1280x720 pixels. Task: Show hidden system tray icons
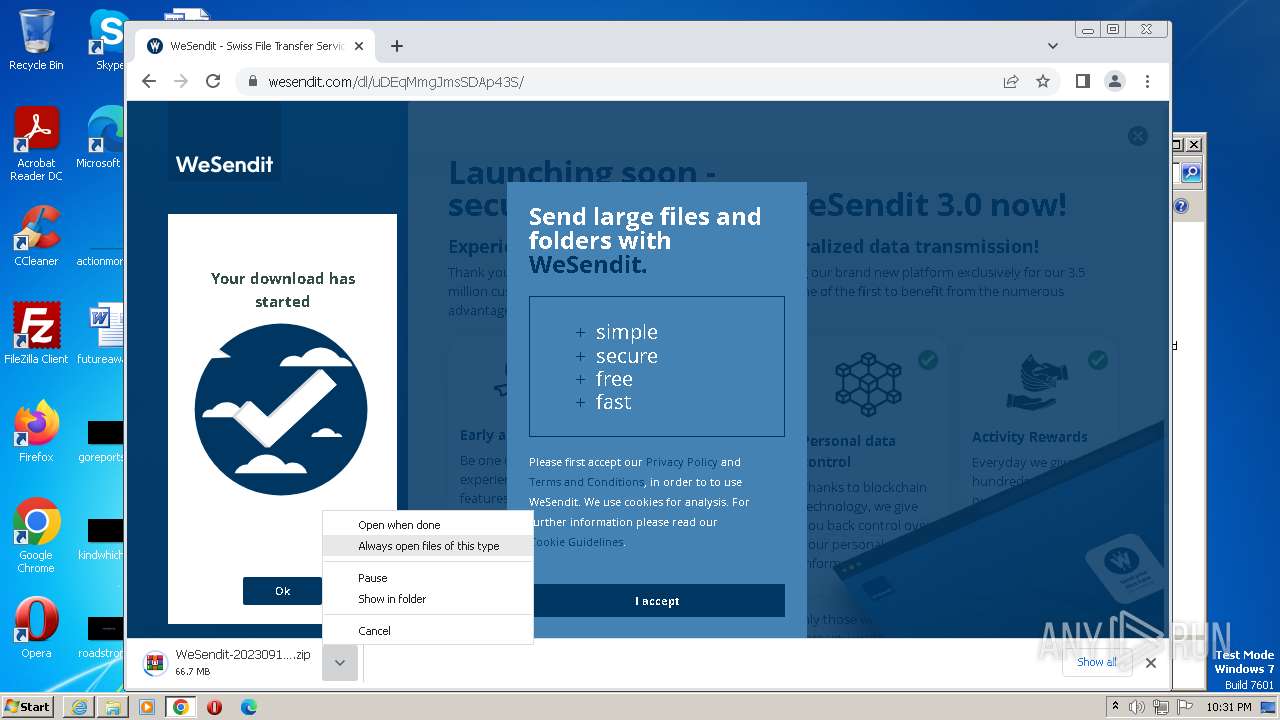coord(1116,706)
